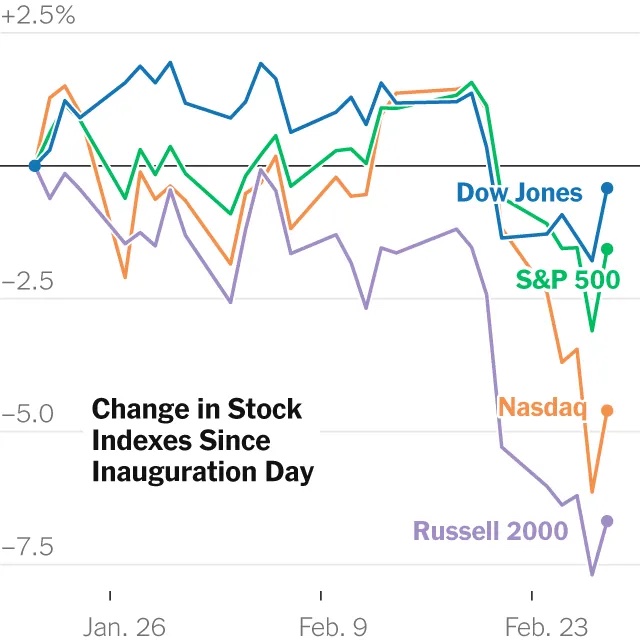The image size is (640, 640).
Task: Click the purple Russell 2000 endpoint dot
Action: pyautogui.click(x=607, y=521)
